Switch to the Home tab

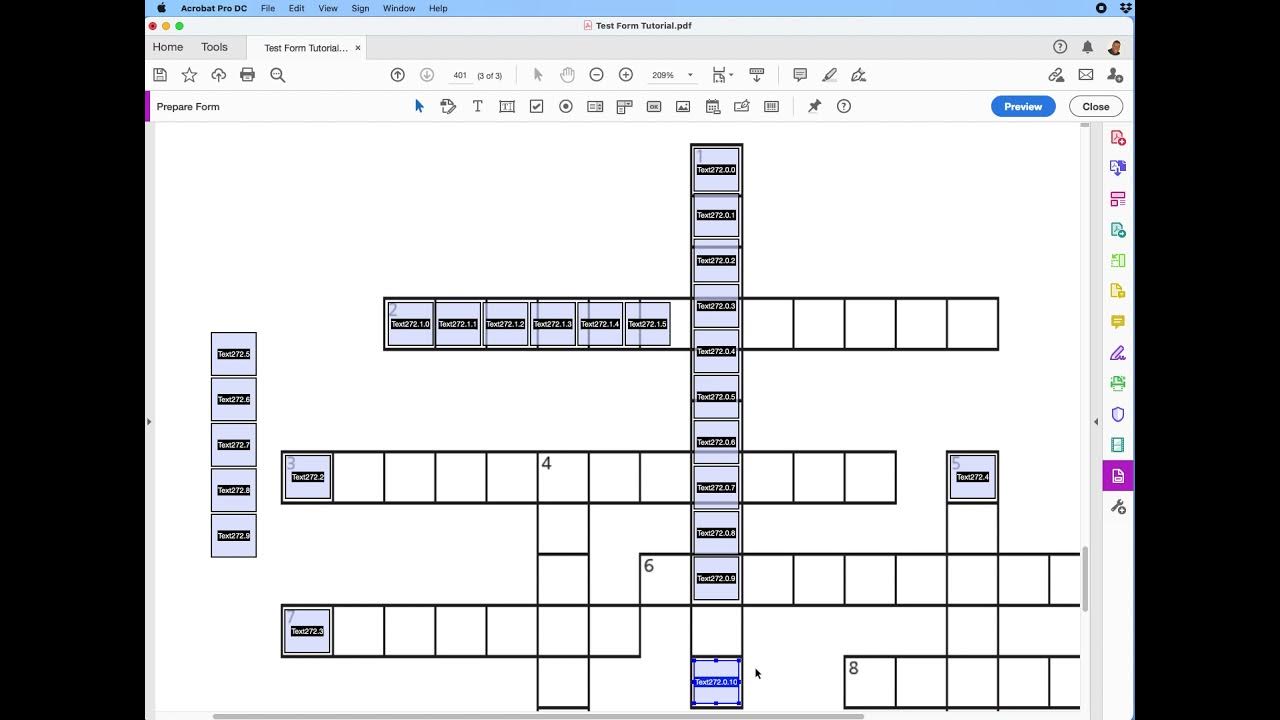tap(168, 47)
